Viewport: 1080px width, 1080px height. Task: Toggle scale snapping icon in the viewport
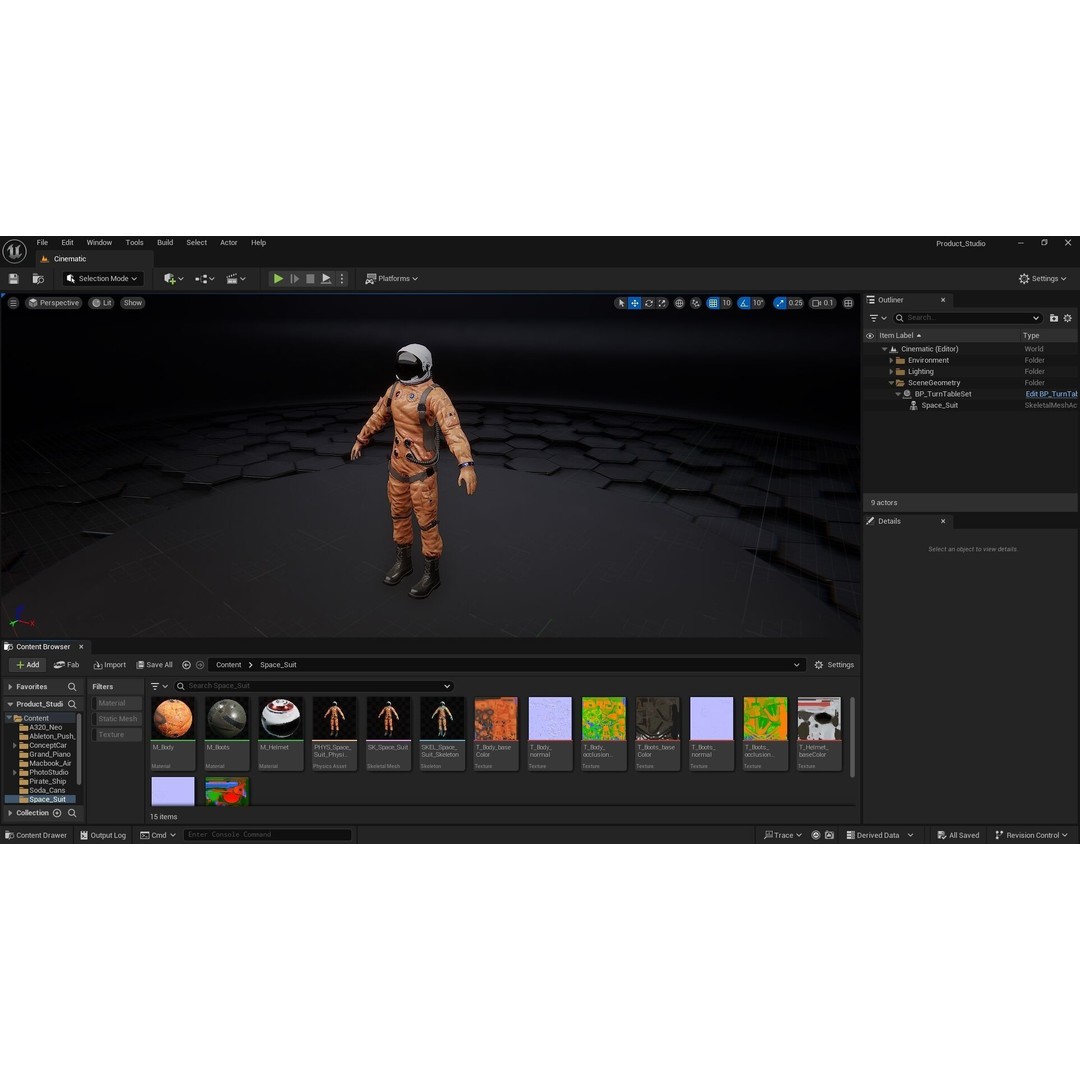pos(780,303)
